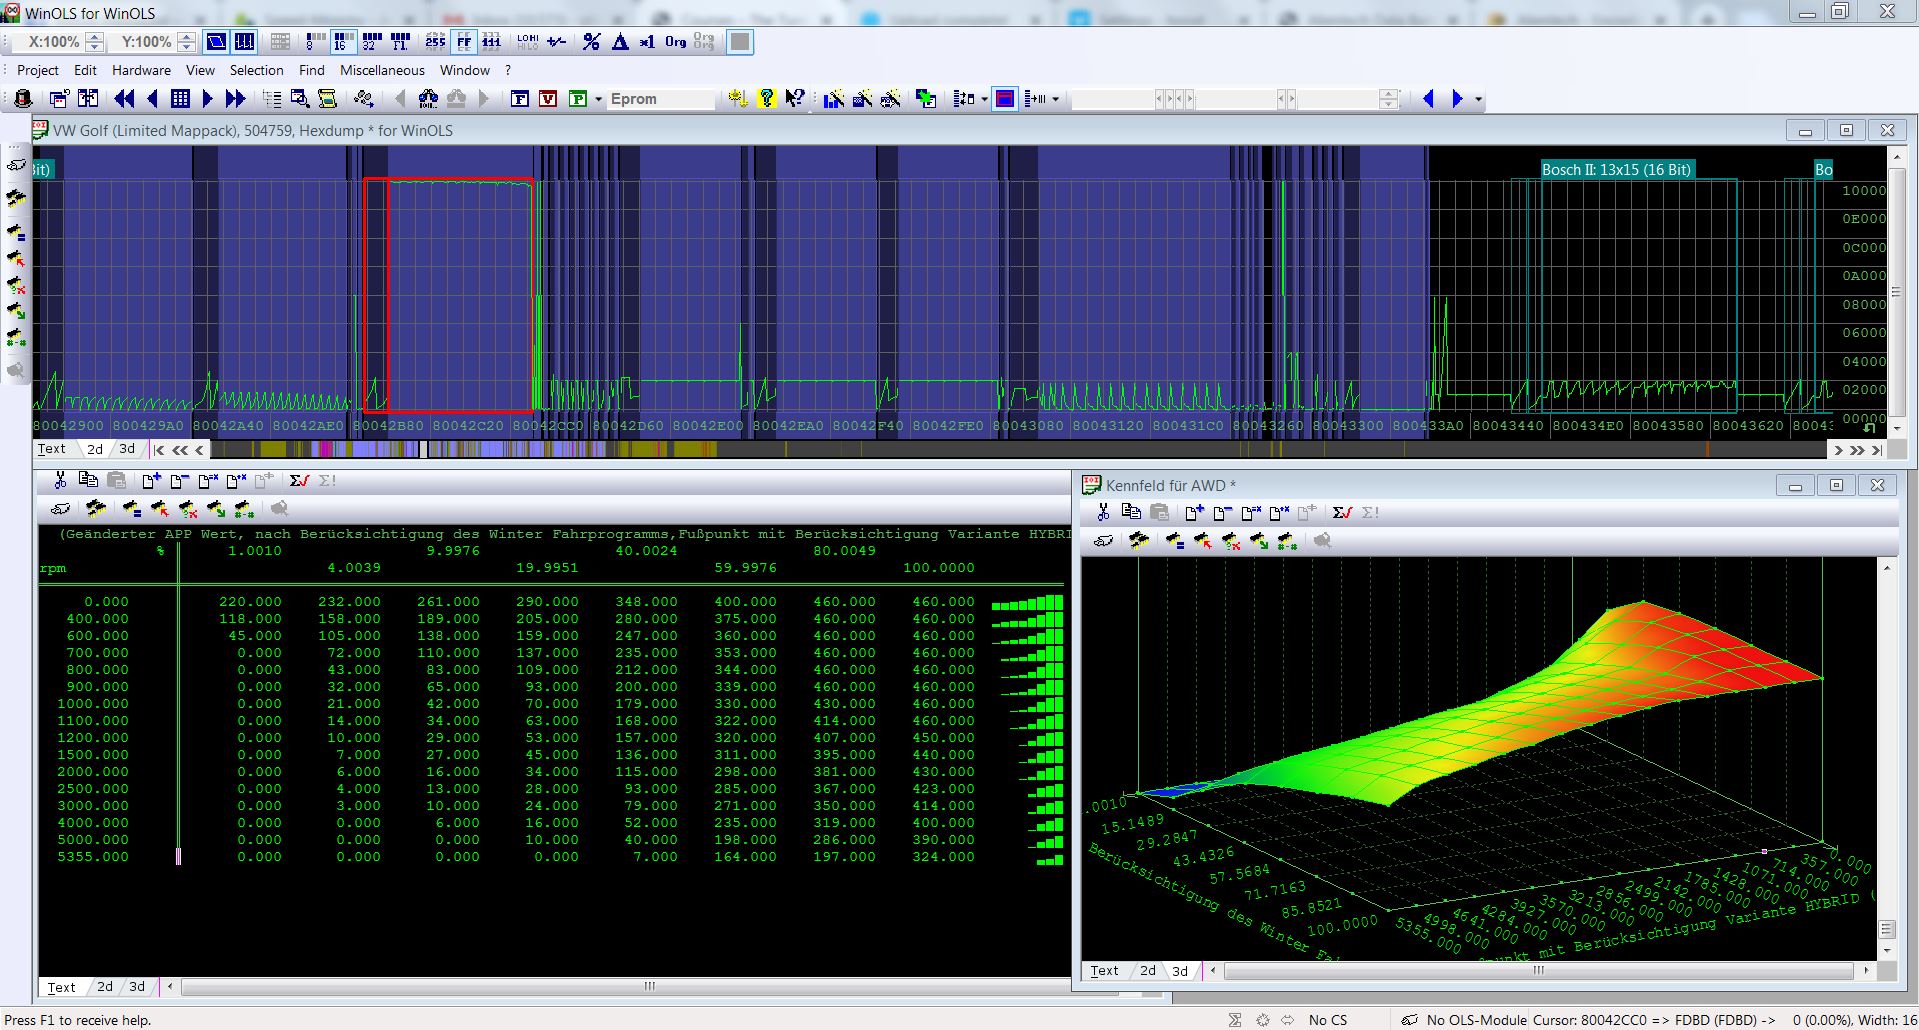Open the yellow question mark help icon
Viewport: 1919px width, 1030px height.
point(766,99)
